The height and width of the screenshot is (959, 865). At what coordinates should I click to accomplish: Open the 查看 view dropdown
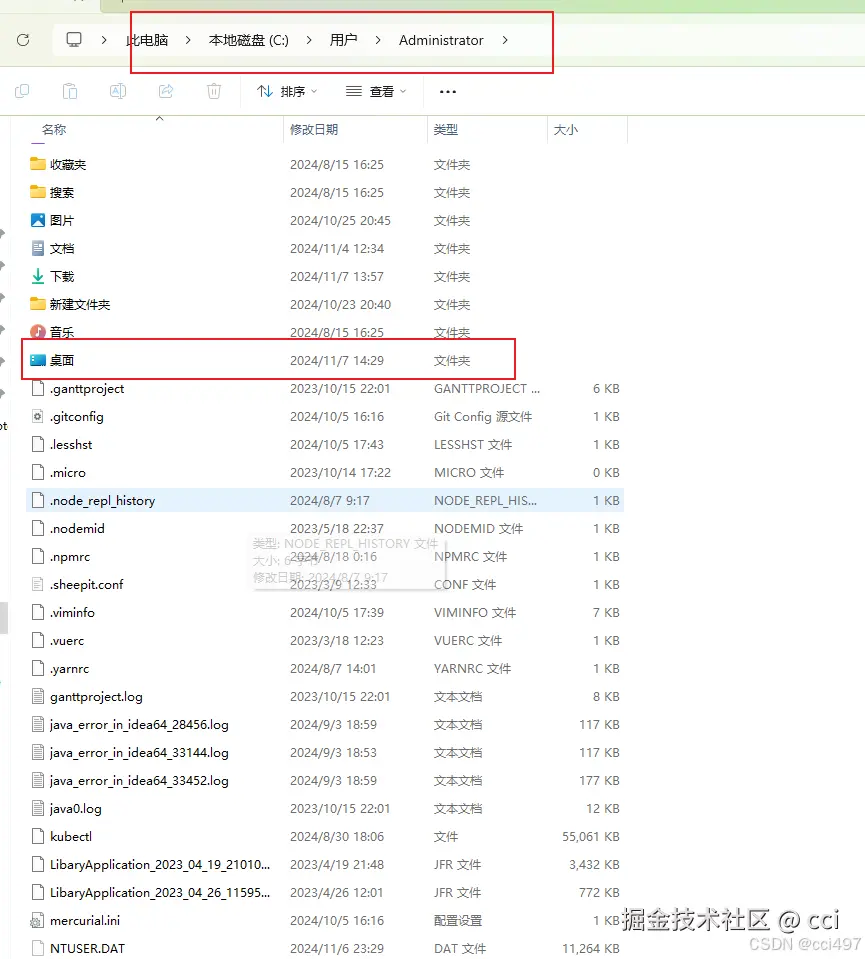376,92
